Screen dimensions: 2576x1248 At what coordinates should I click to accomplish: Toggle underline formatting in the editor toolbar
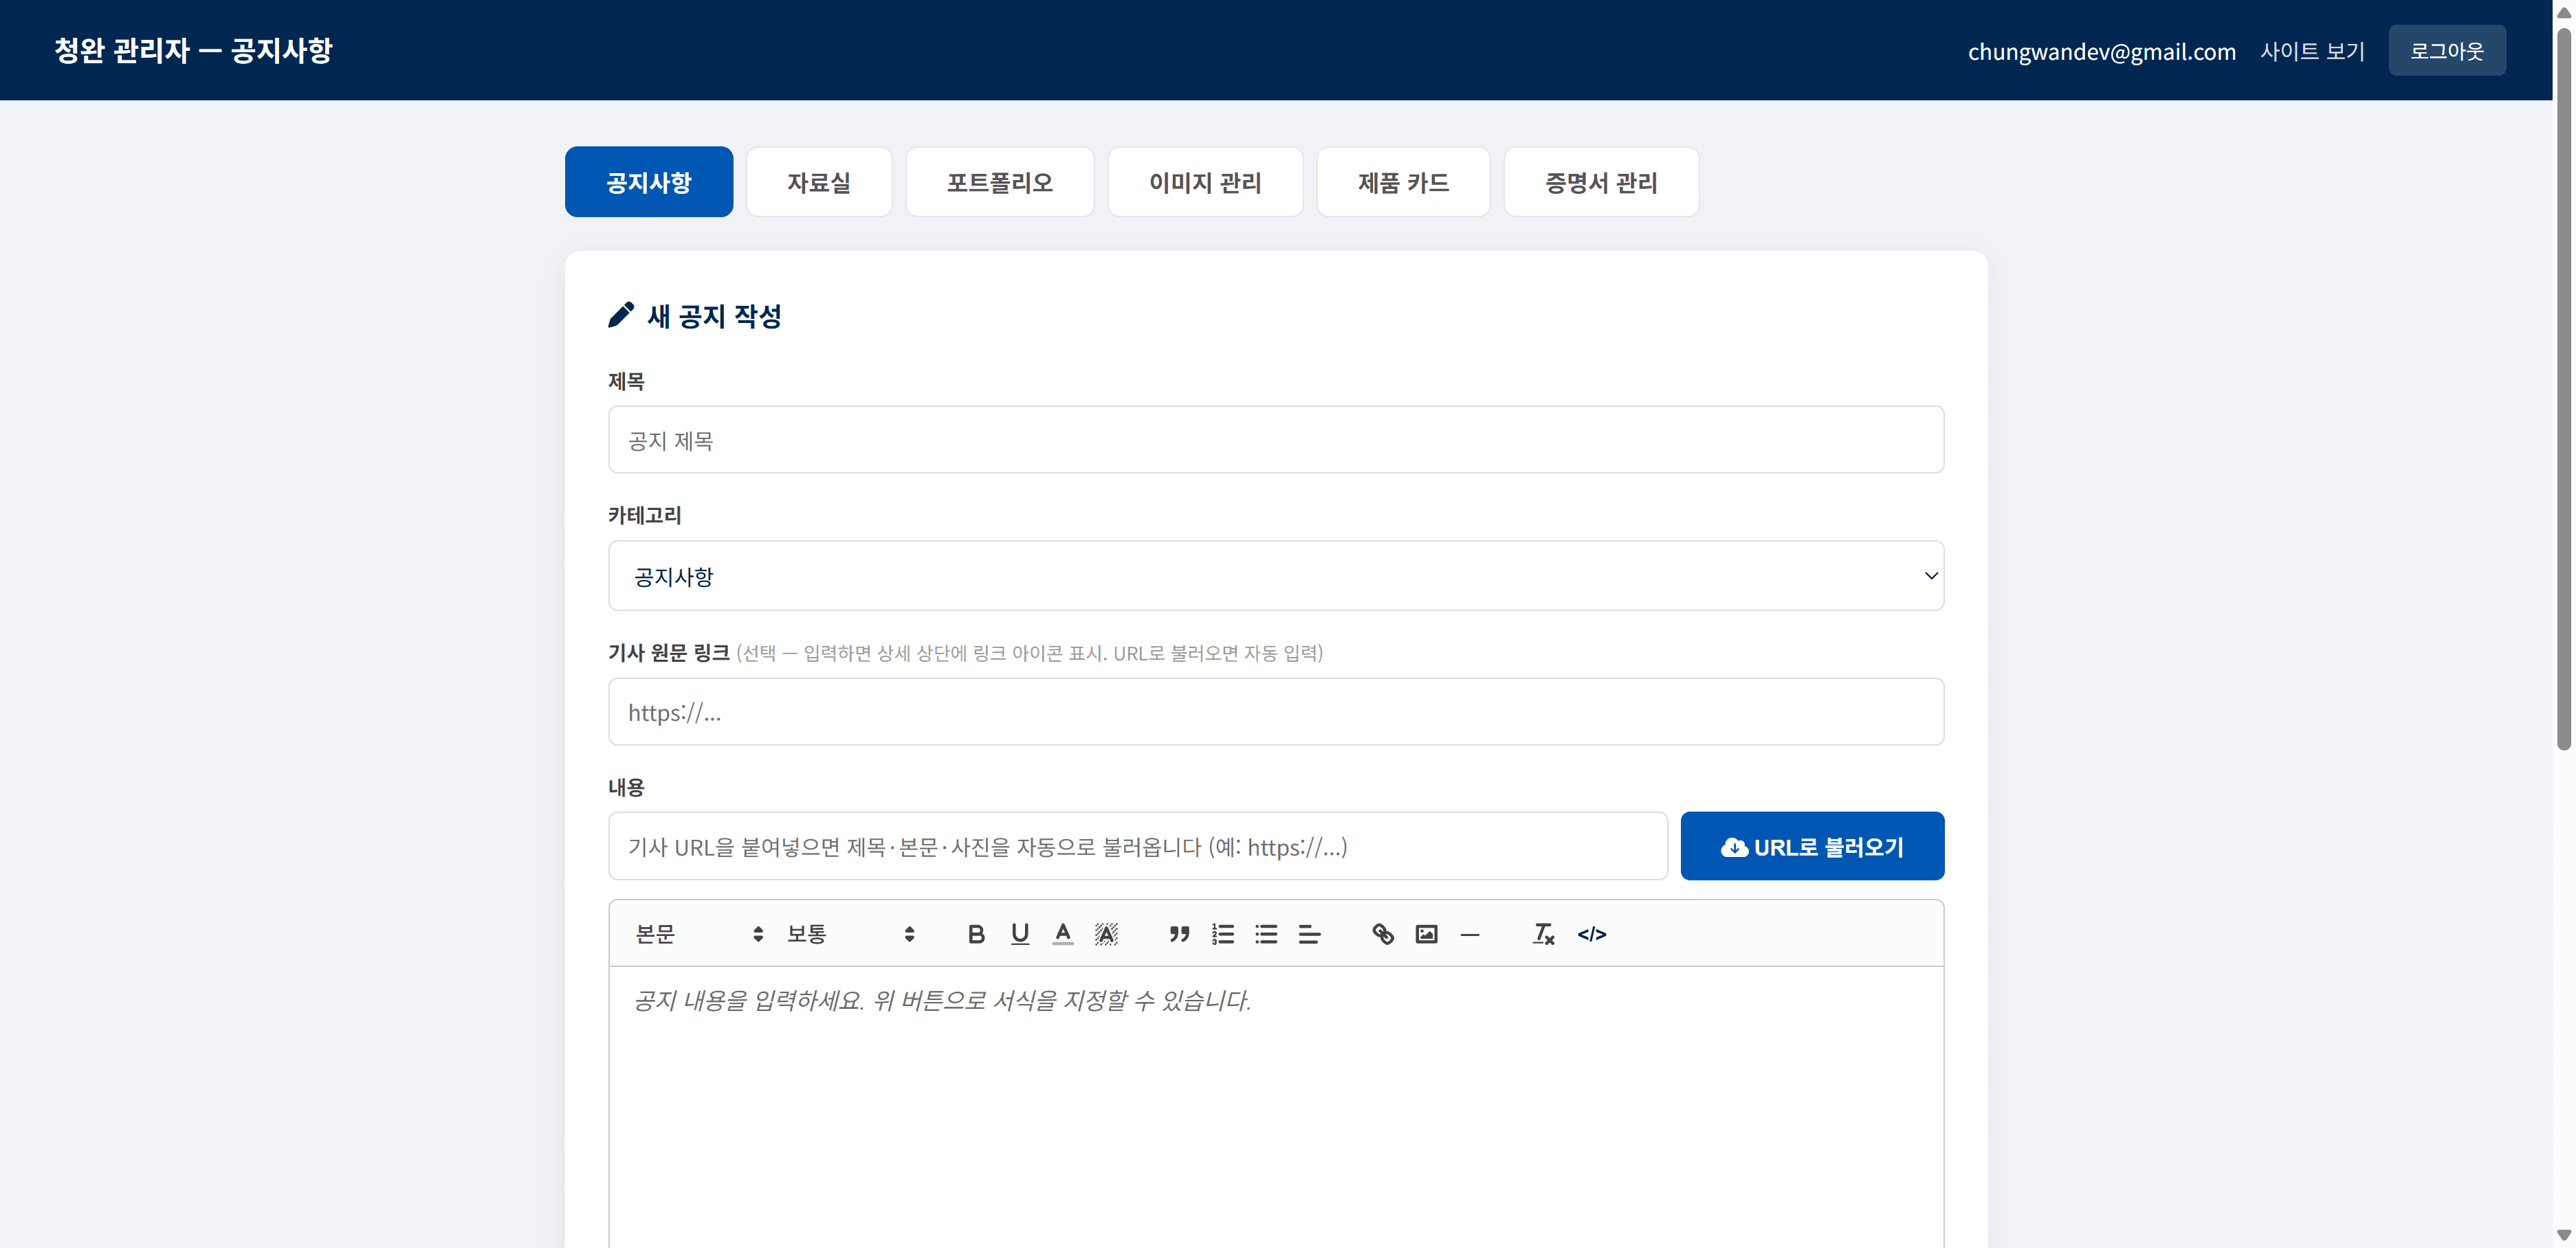pos(1019,934)
